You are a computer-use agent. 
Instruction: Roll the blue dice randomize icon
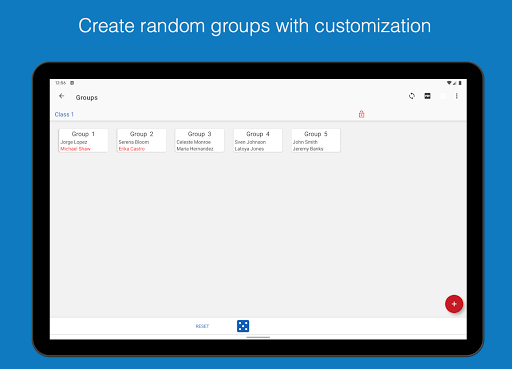(243, 326)
